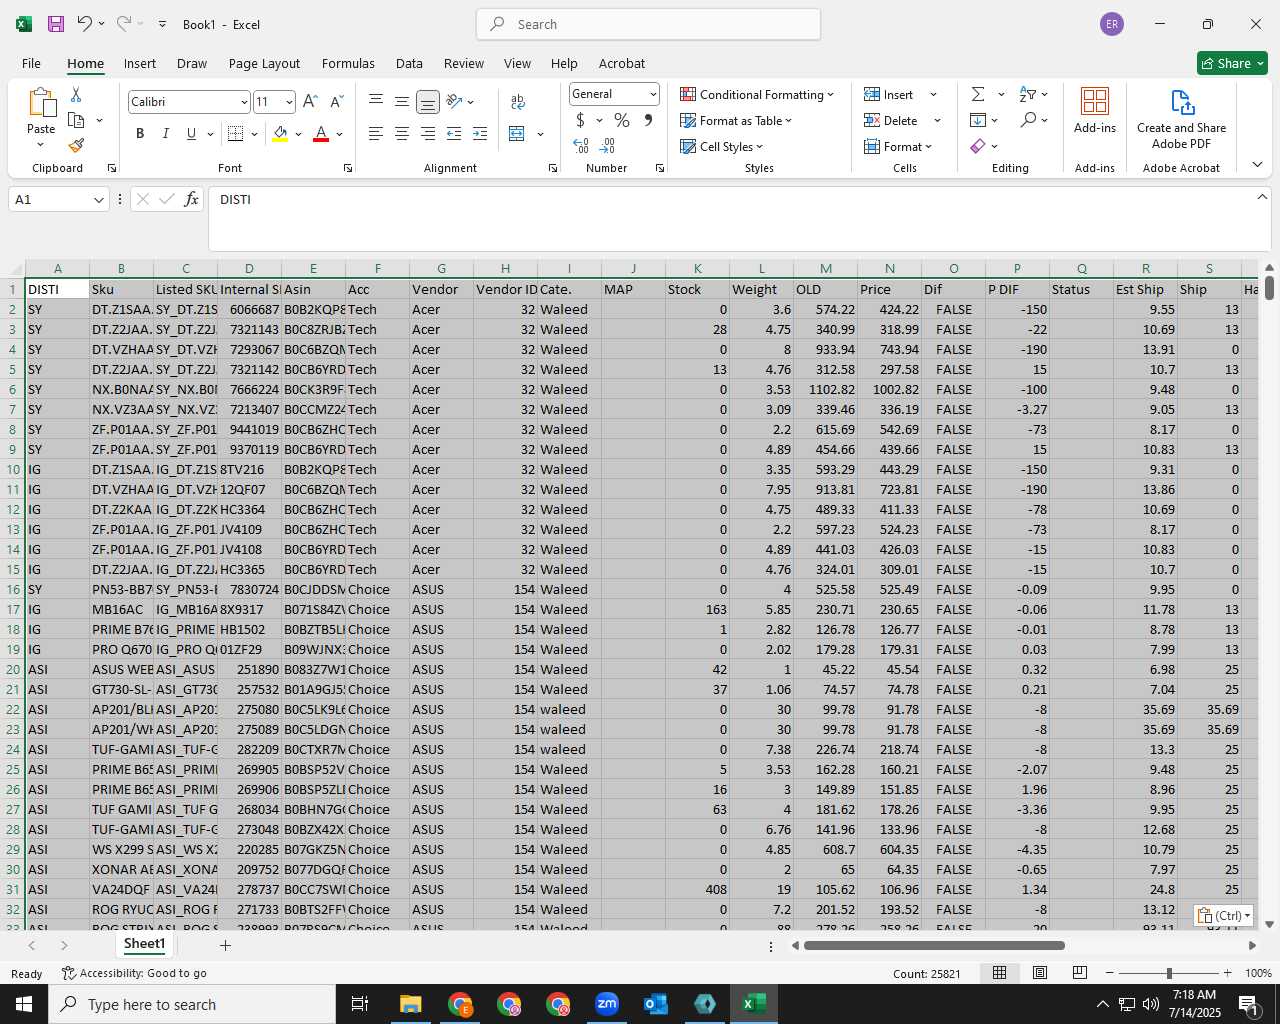Click Decrease Indent icon
The height and width of the screenshot is (1024, 1280).
(x=454, y=133)
